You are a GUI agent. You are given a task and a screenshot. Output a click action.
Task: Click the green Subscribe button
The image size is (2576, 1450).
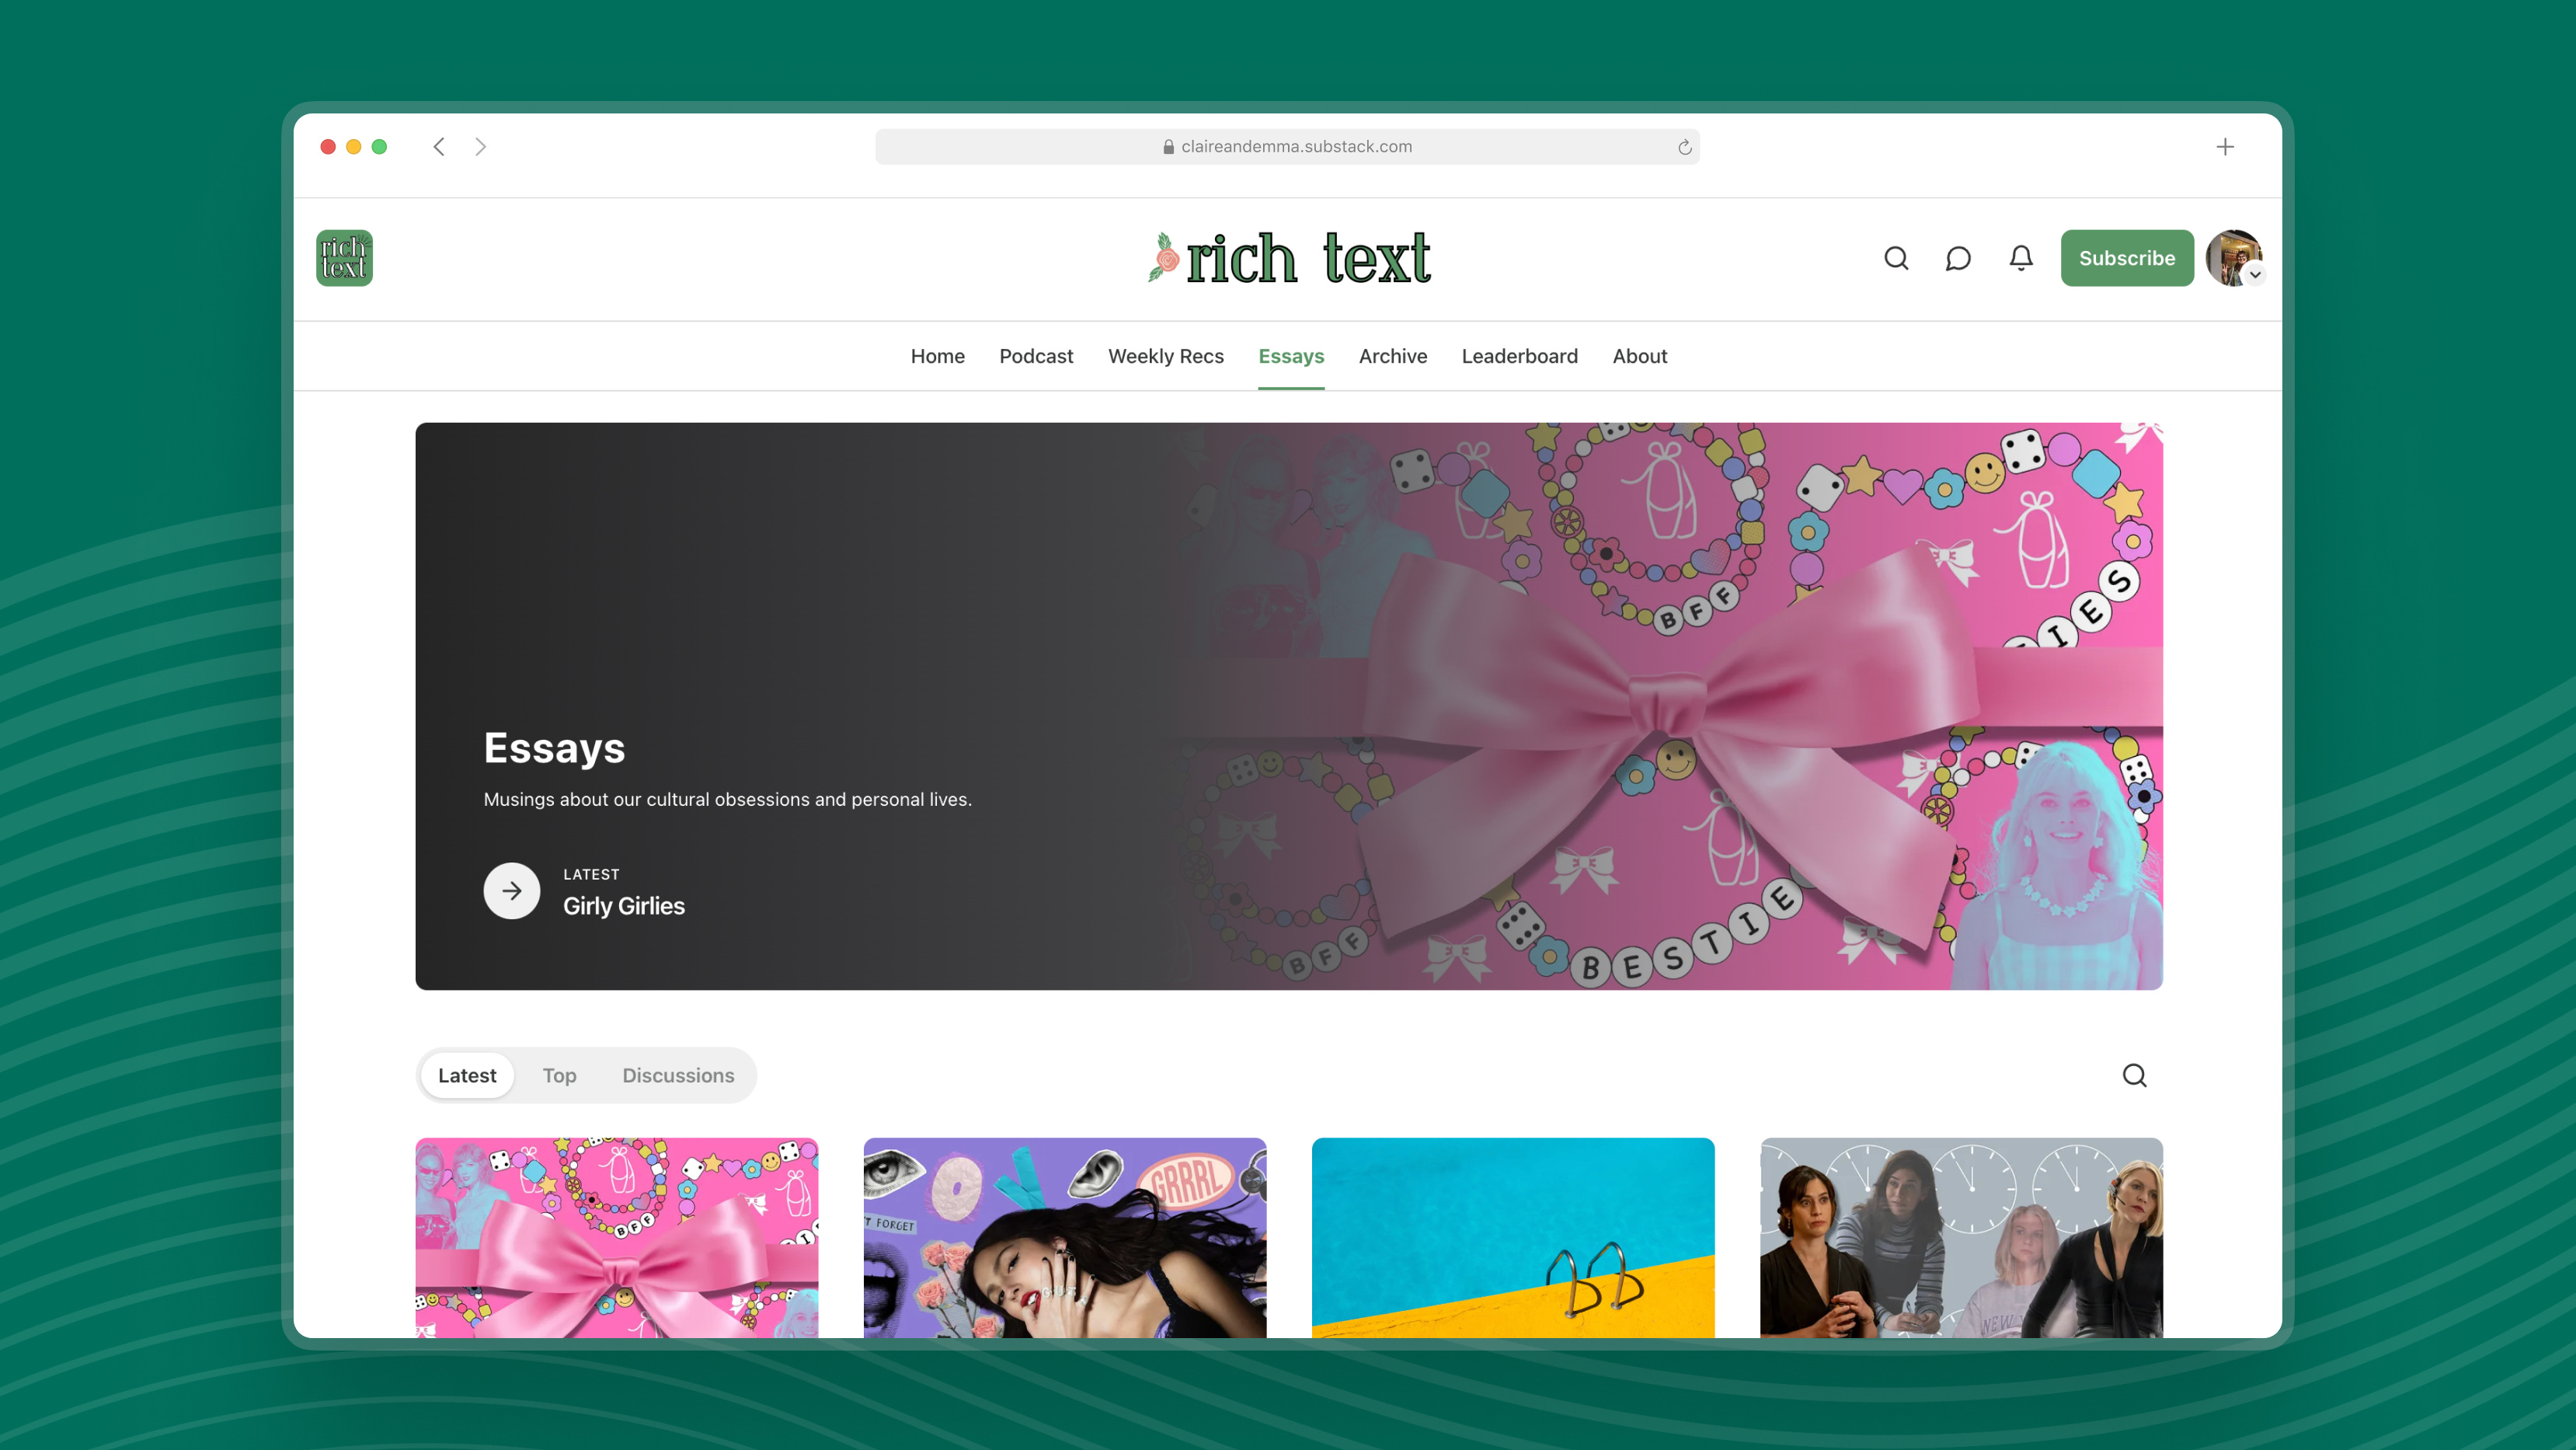point(2127,258)
